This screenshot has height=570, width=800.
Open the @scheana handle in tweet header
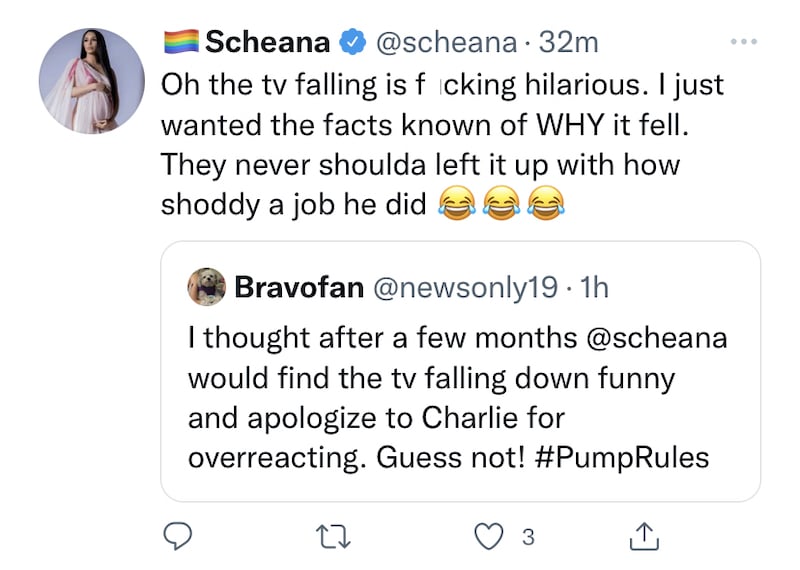pos(443,43)
